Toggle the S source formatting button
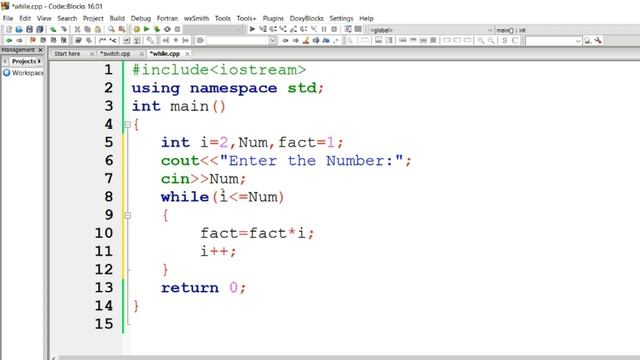Image resolution: width=640 pixels, height=360 pixels. coord(505,40)
